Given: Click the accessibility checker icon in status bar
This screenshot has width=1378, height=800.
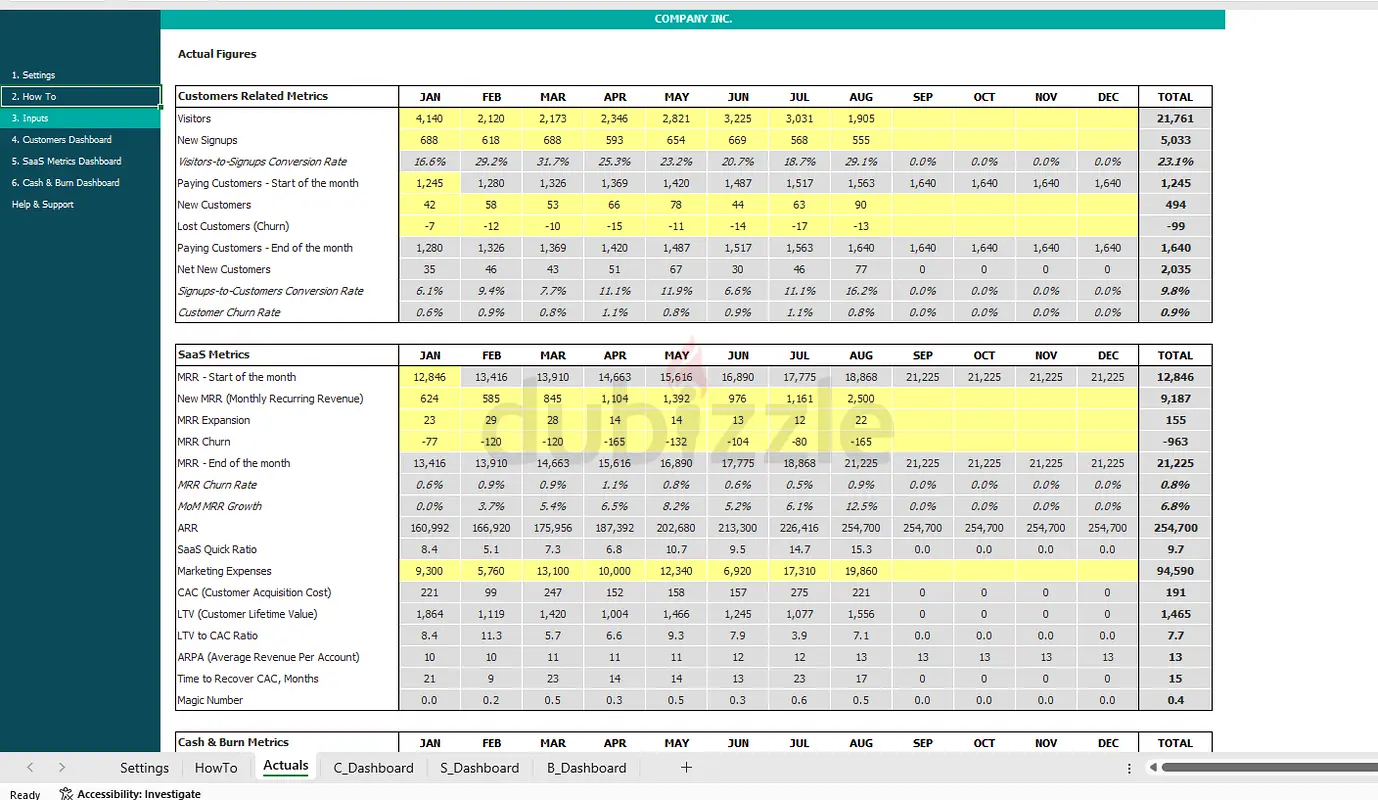Looking at the screenshot, I should pyautogui.click(x=66, y=794).
